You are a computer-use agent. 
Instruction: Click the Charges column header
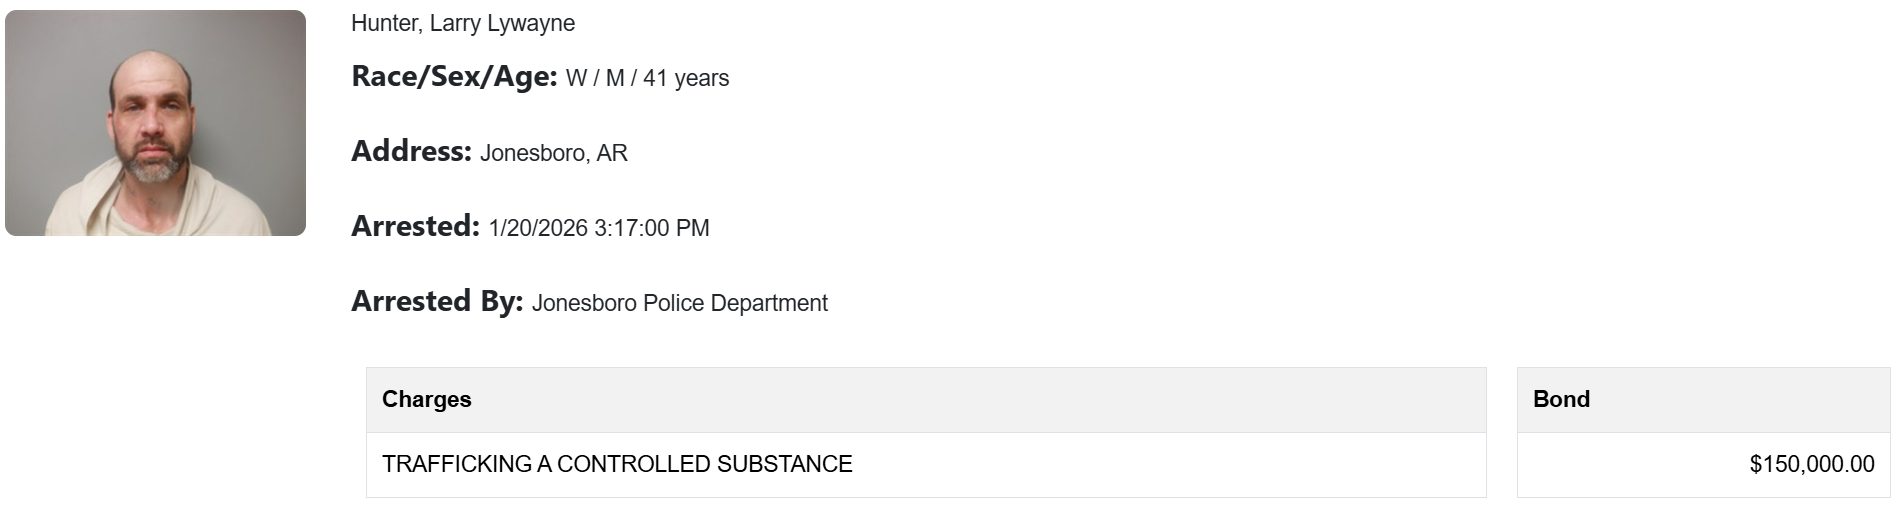click(427, 399)
